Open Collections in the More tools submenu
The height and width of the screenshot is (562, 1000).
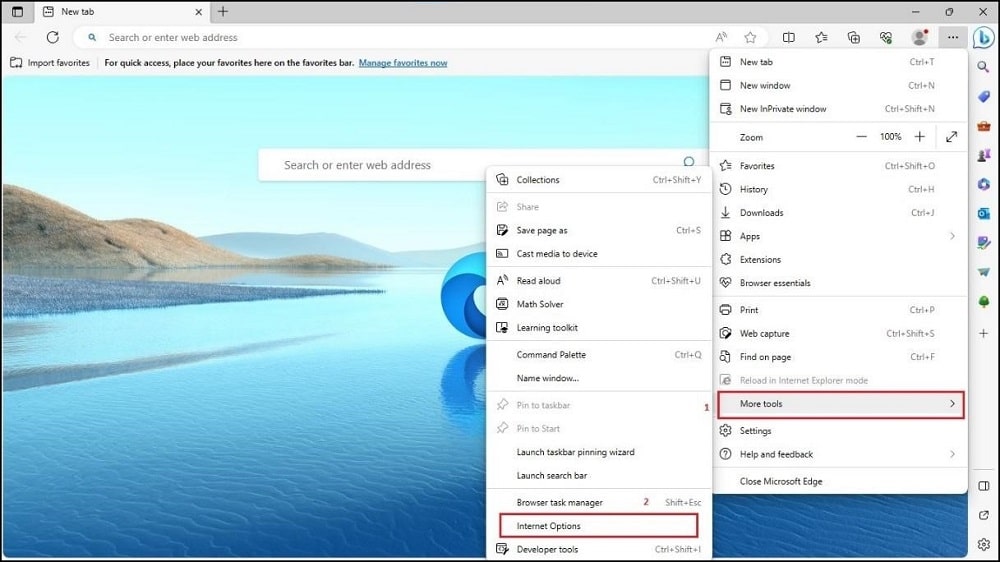point(599,180)
